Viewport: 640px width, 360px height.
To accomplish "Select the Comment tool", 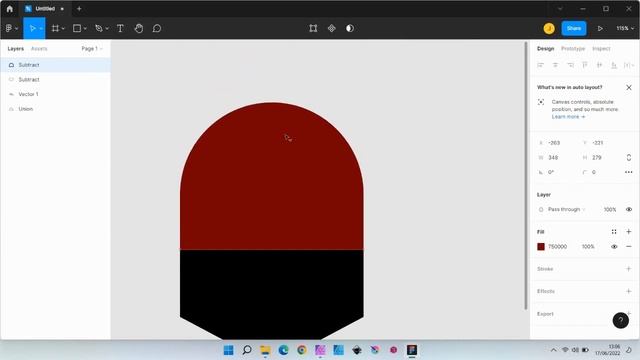I will [x=157, y=29].
